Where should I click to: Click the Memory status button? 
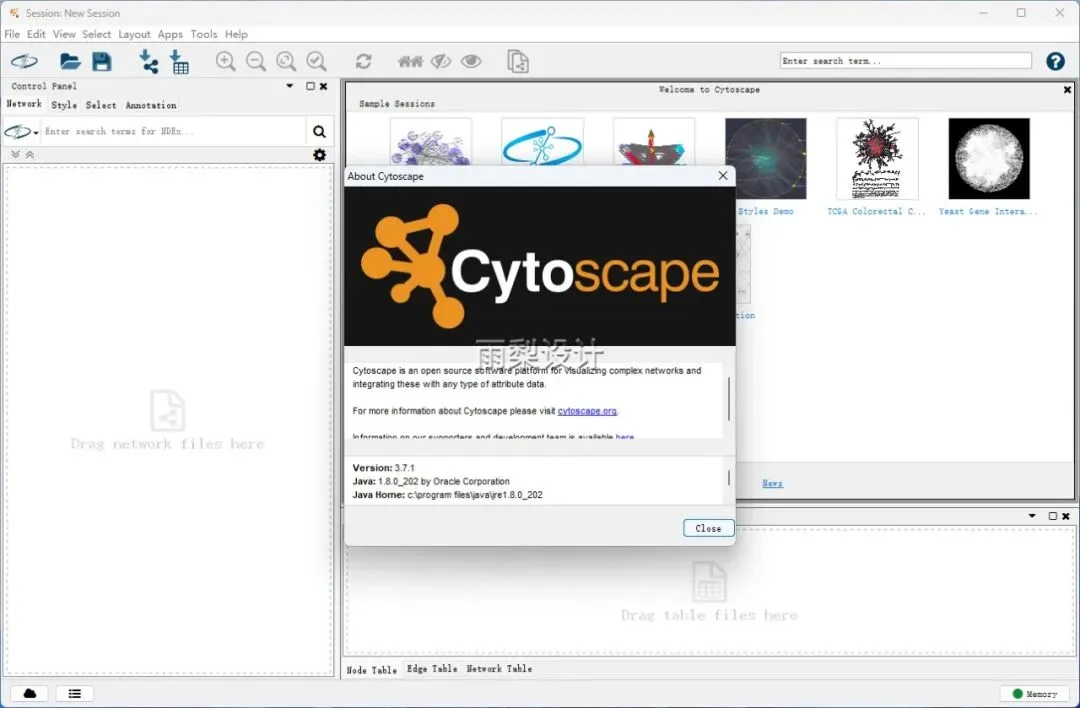point(1035,694)
